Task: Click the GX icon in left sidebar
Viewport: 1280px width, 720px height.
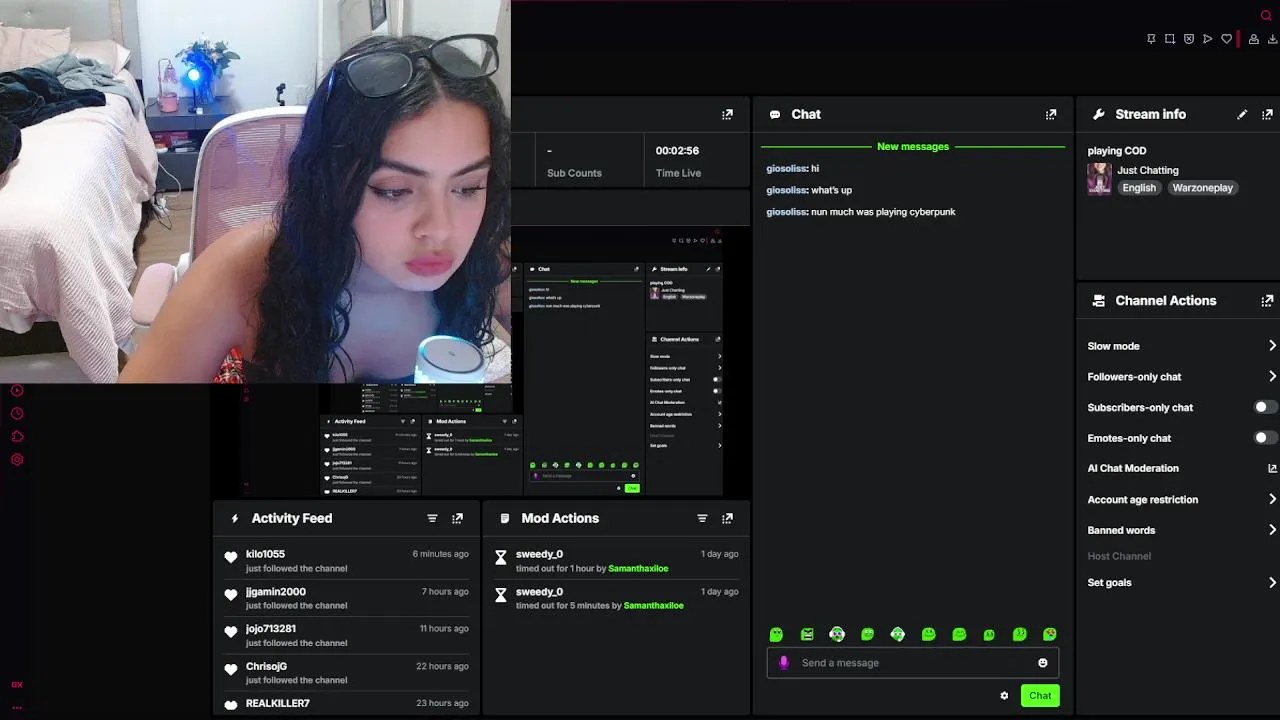Action: pos(17,685)
